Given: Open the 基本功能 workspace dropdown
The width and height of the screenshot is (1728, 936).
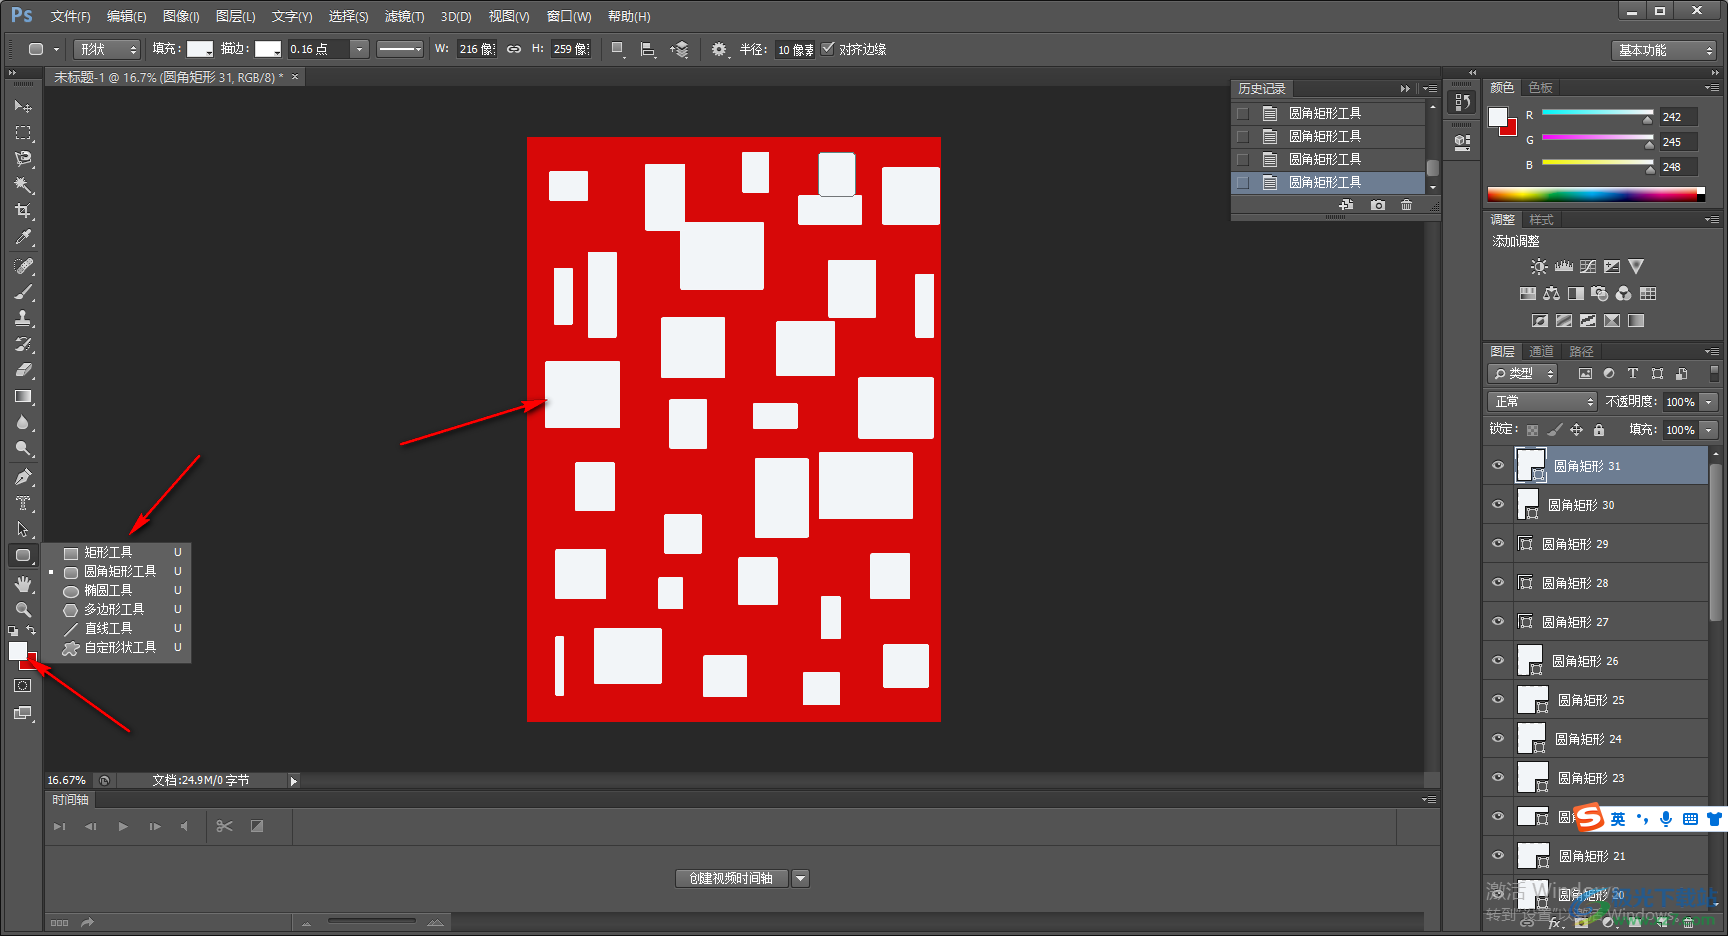Looking at the screenshot, I should point(1664,50).
